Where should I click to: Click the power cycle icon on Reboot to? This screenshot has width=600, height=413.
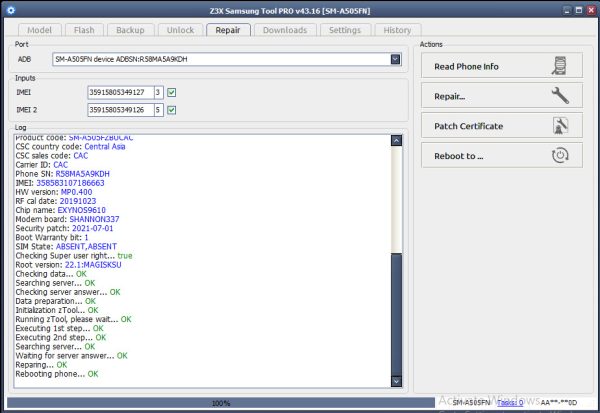tap(560, 155)
